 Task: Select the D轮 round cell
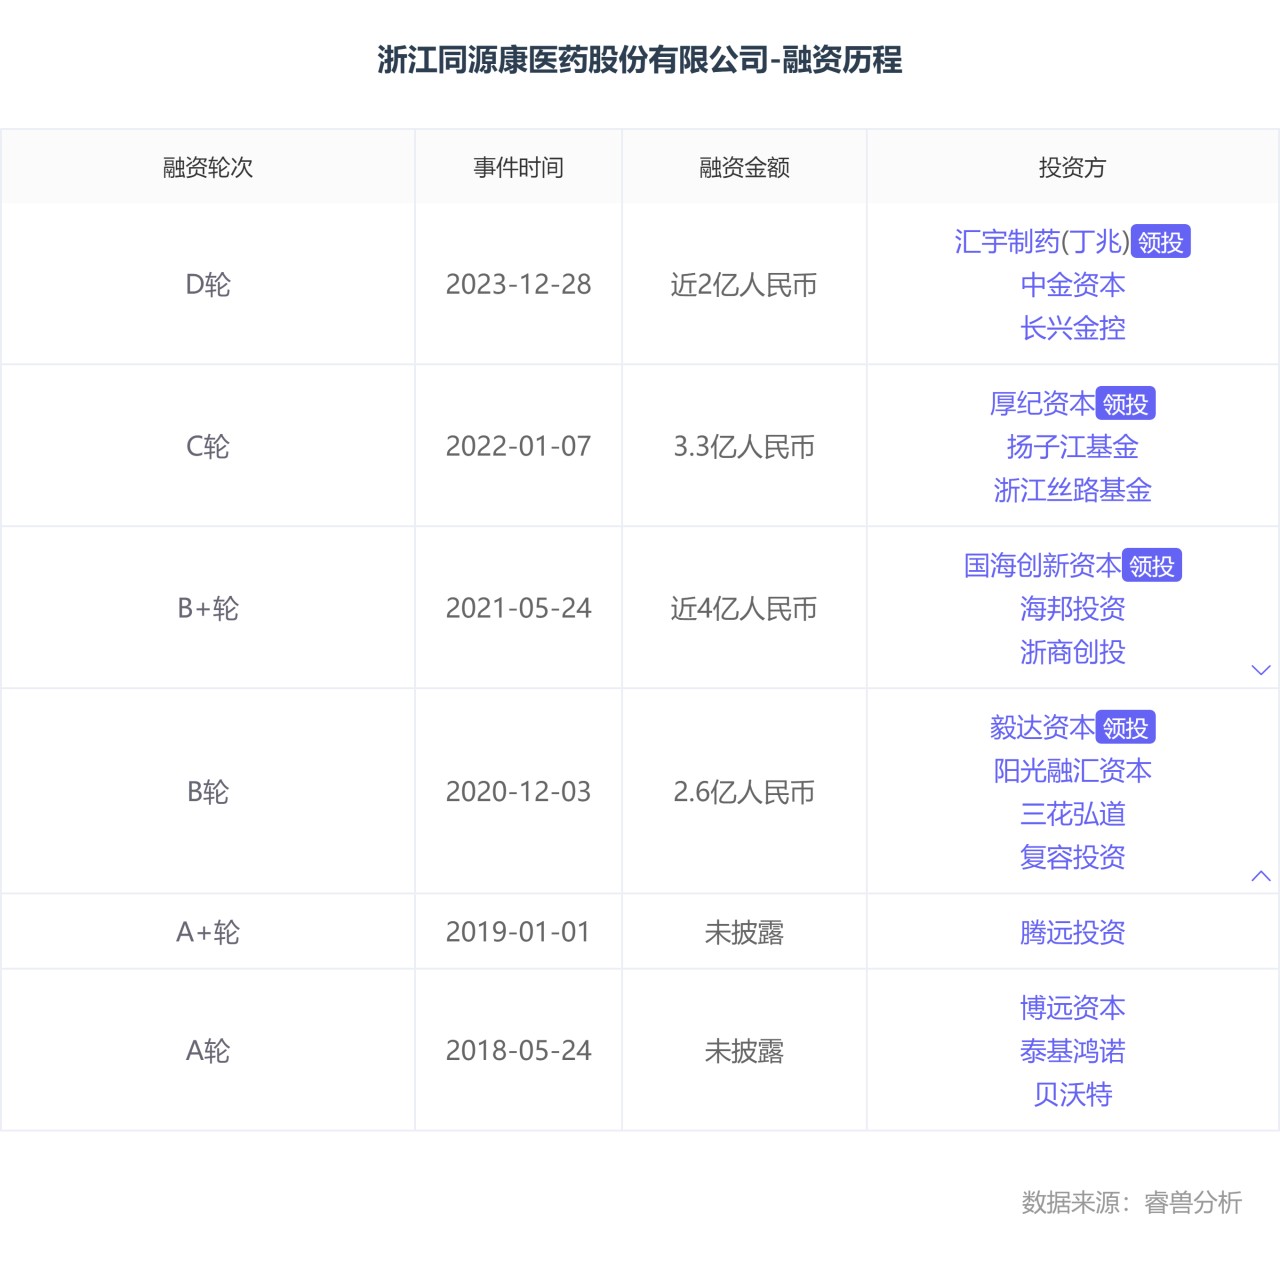208,285
